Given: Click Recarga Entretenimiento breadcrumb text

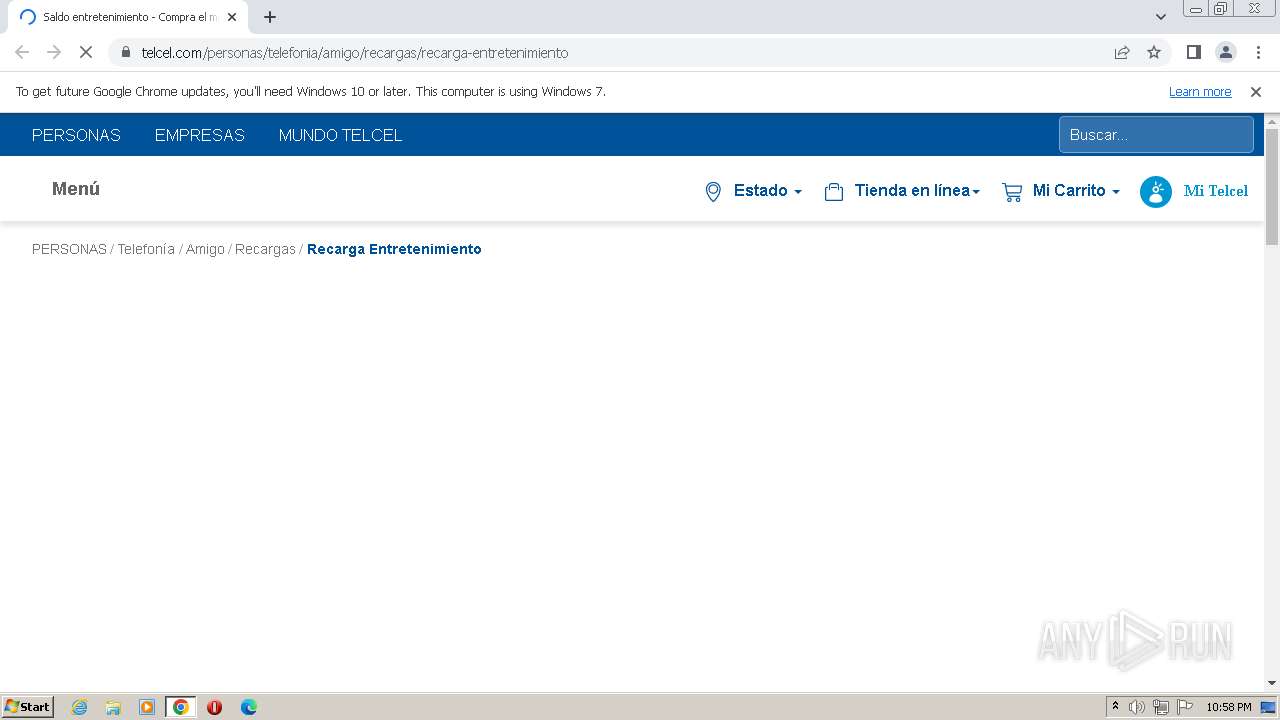Looking at the screenshot, I should pyautogui.click(x=394, y=249).
